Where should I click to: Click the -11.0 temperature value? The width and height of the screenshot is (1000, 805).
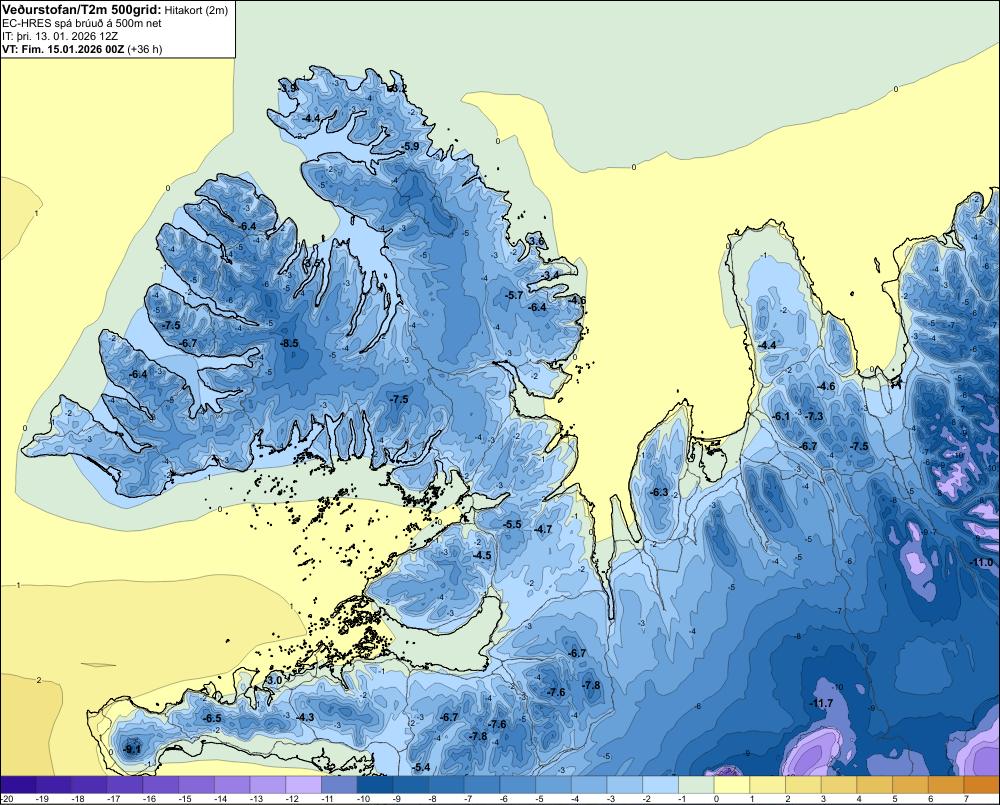[x=981, y=563]
